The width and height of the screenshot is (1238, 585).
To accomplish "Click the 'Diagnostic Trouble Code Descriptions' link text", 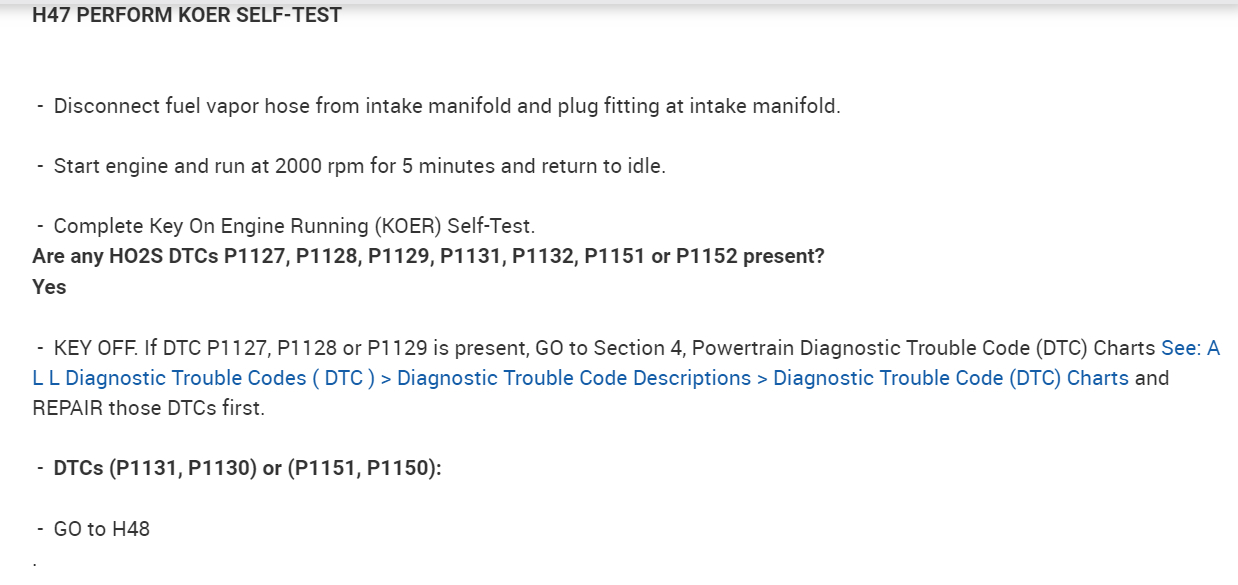I will pyautogui.click(x=574, y=378).
